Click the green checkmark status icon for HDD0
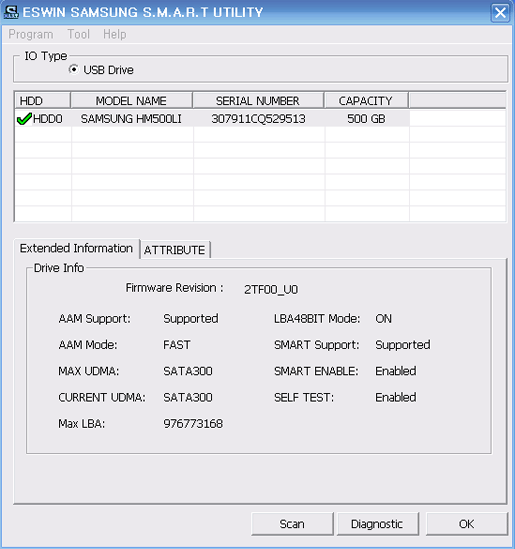This screenshot has height=549, width=515. (24, 119)
